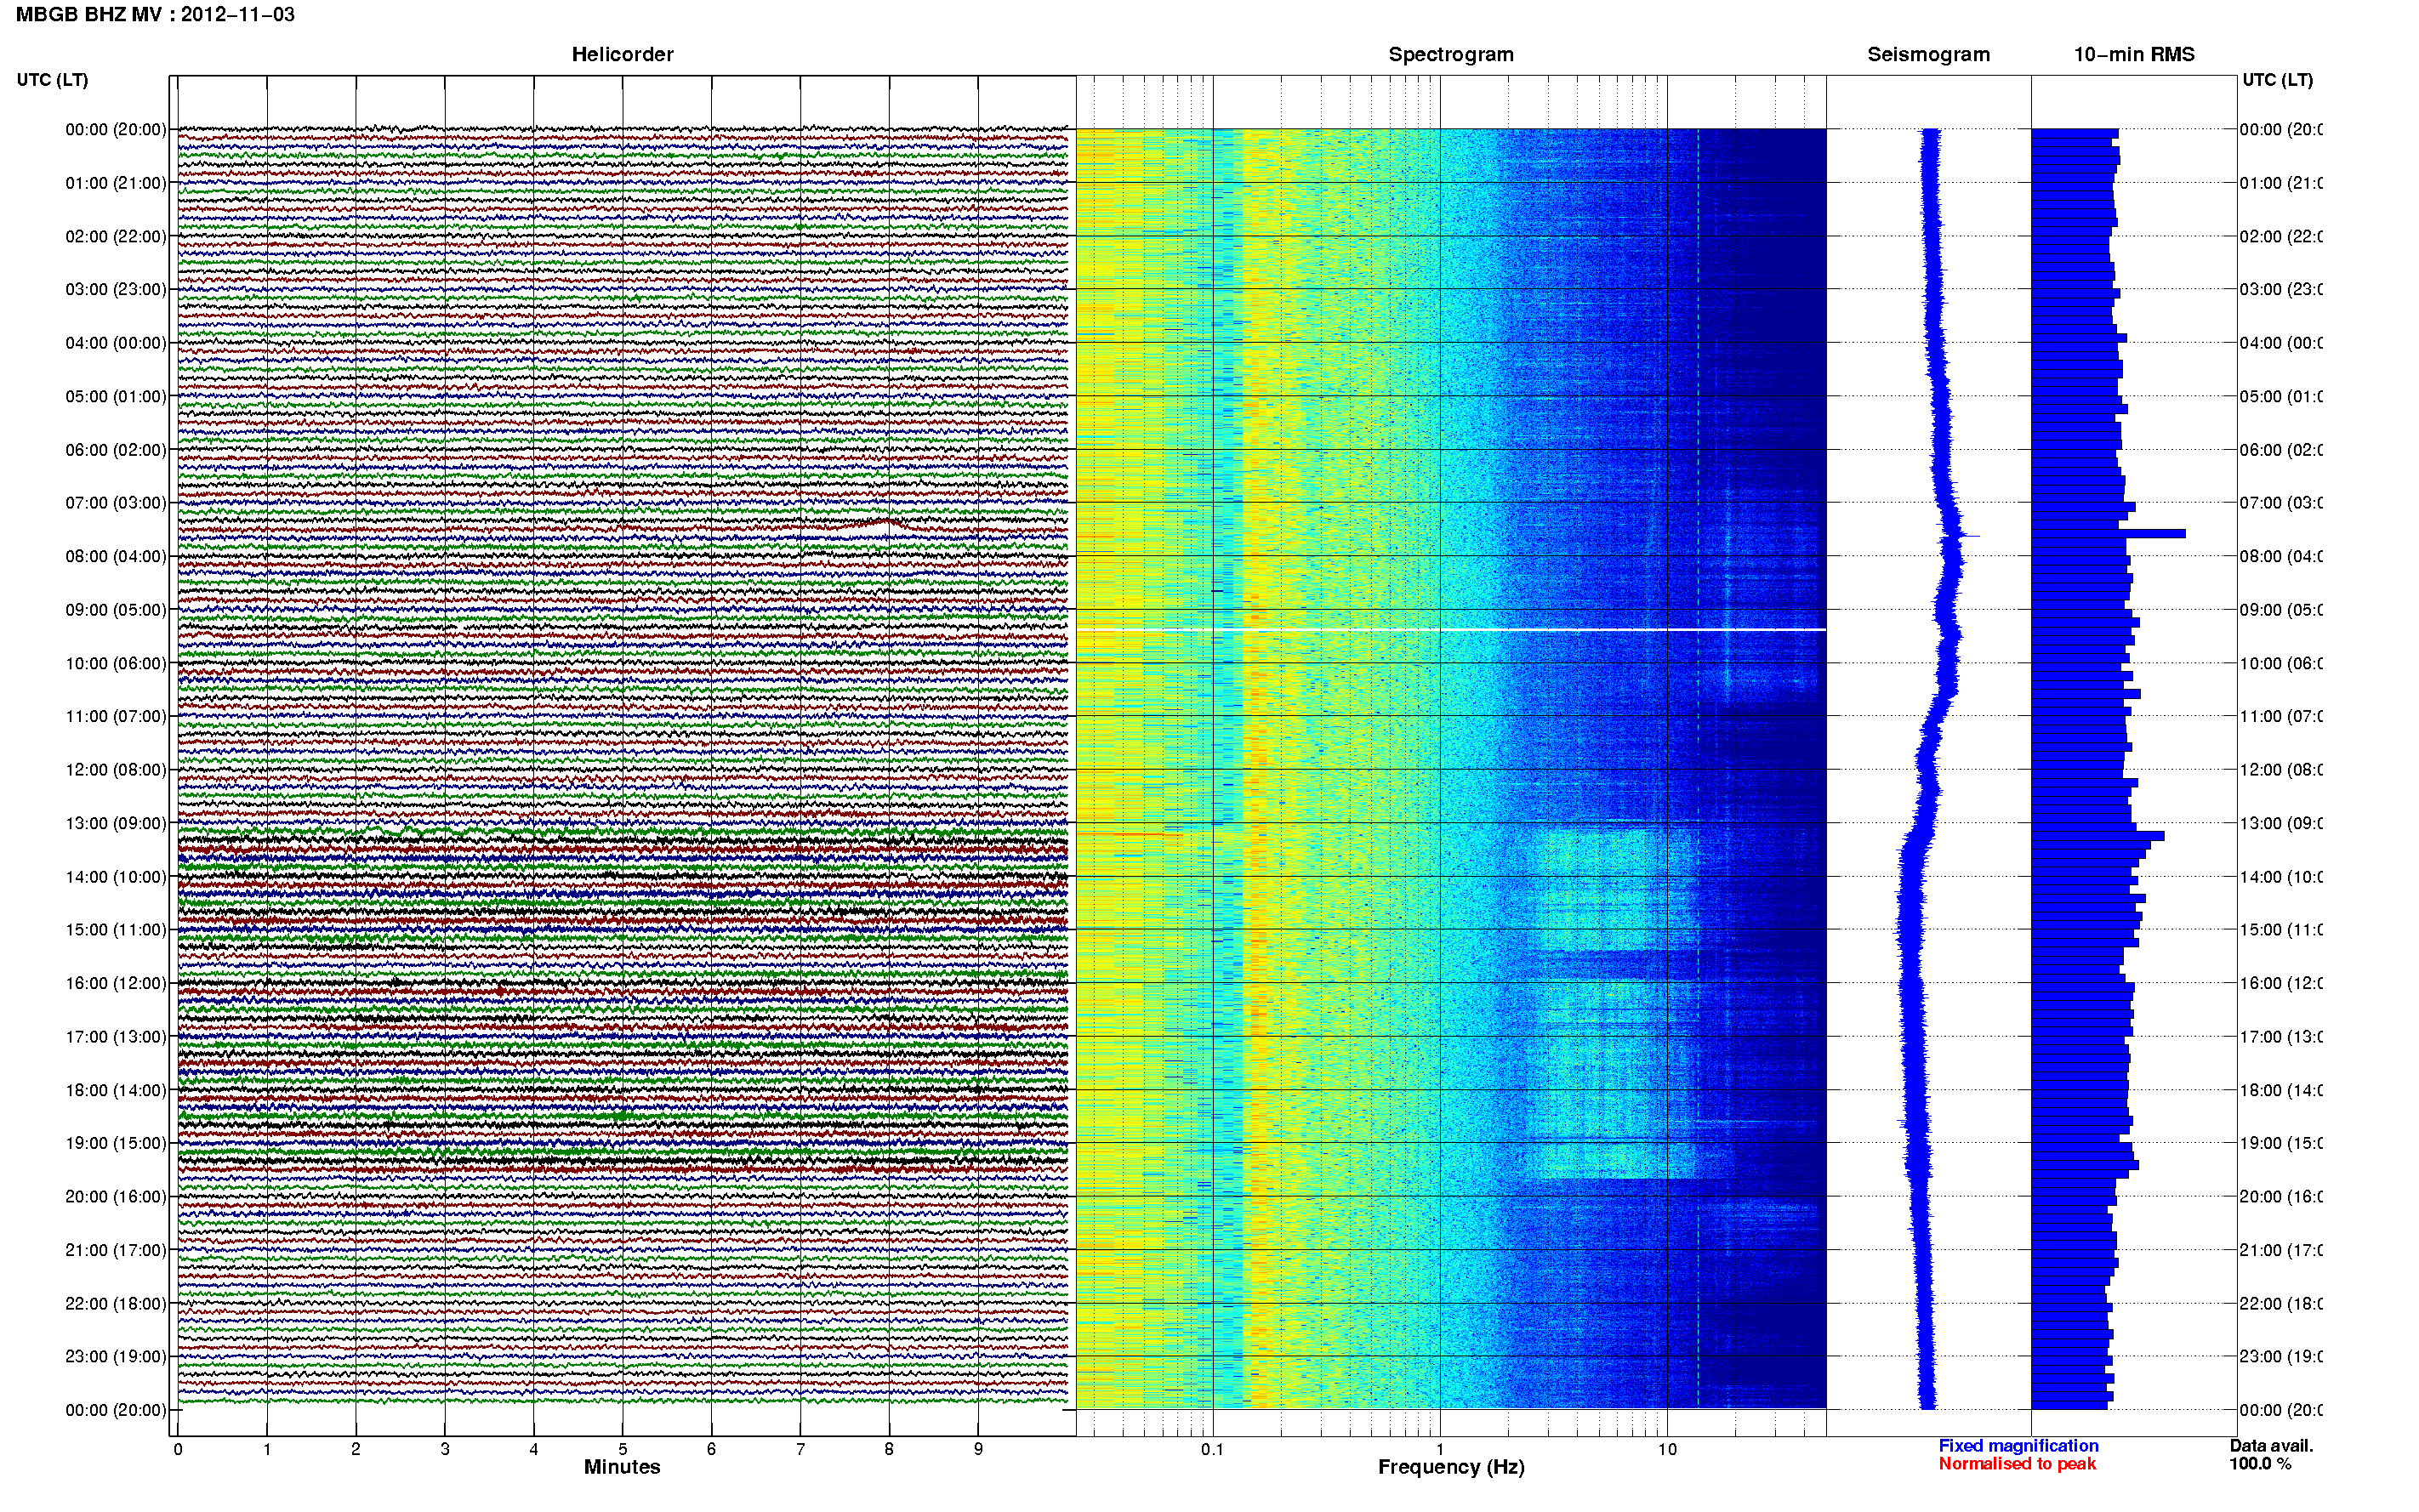Click the 'Normalised to peak' legend text
This screenshot has height=1512, width=2419.
(2017, 1464)
